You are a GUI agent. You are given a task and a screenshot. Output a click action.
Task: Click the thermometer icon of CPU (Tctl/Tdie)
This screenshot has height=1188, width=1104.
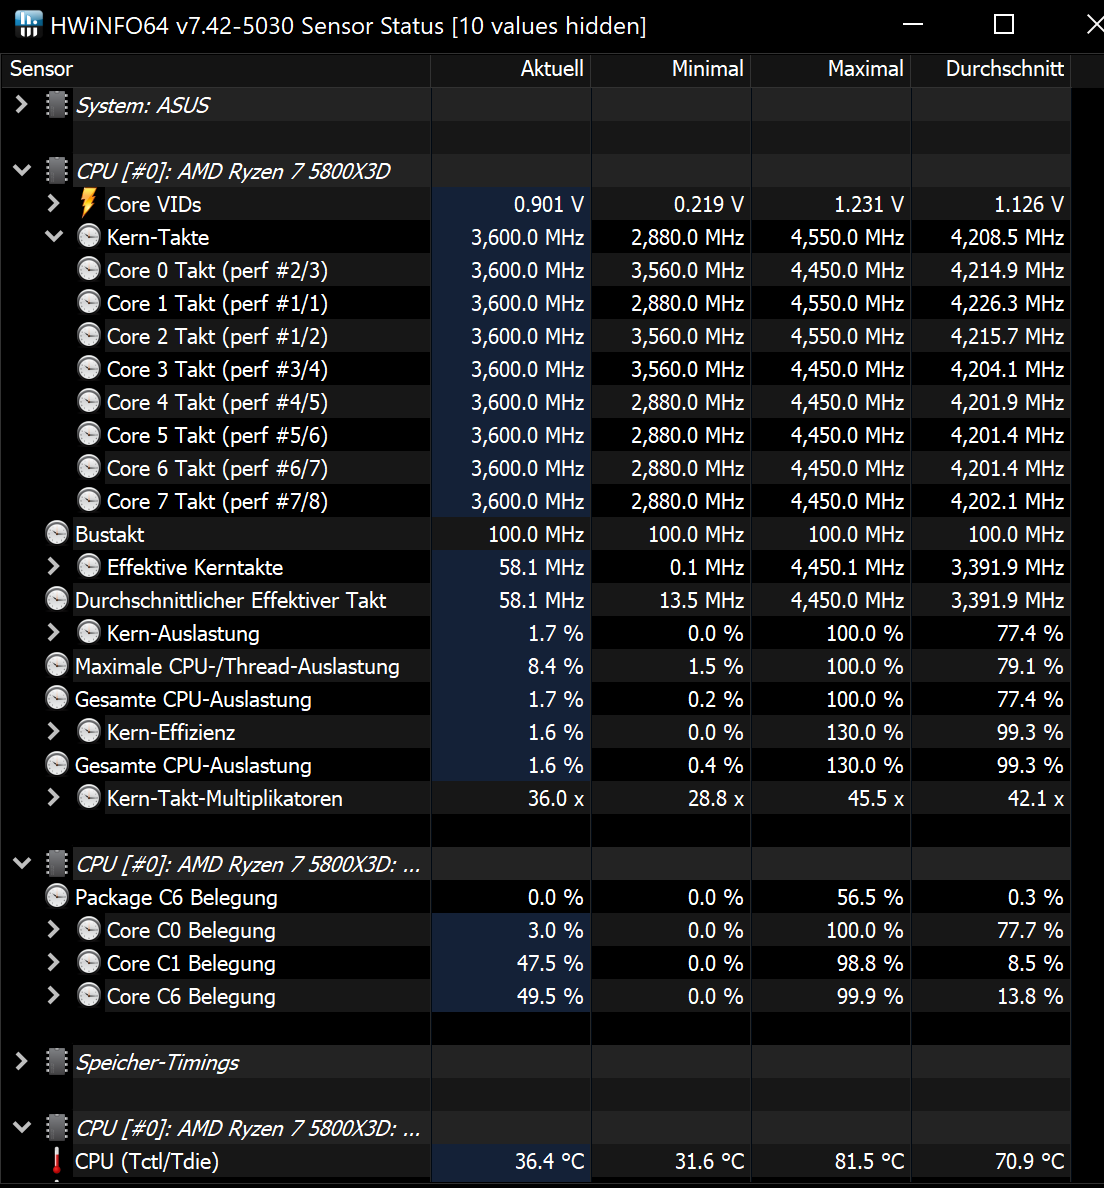[x=57, y=1161]
